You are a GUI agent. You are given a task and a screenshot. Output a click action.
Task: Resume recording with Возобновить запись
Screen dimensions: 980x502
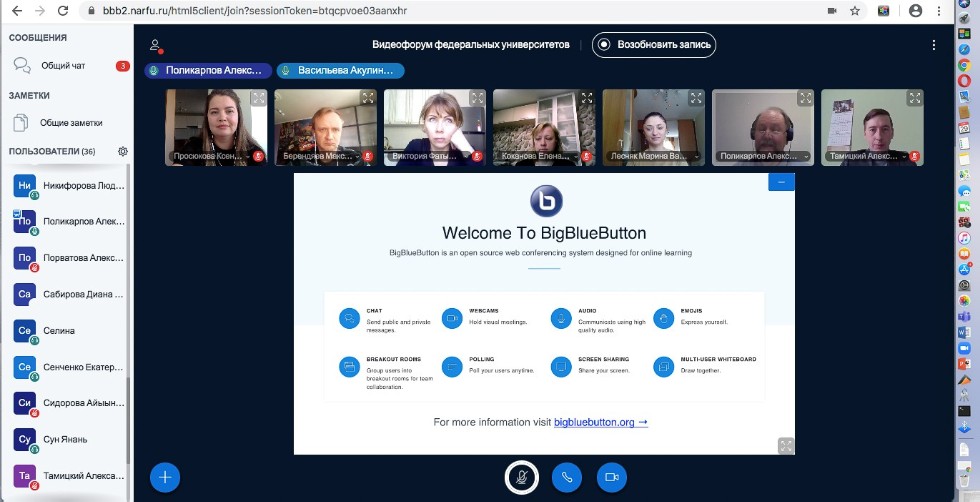[x=654, y=44]
